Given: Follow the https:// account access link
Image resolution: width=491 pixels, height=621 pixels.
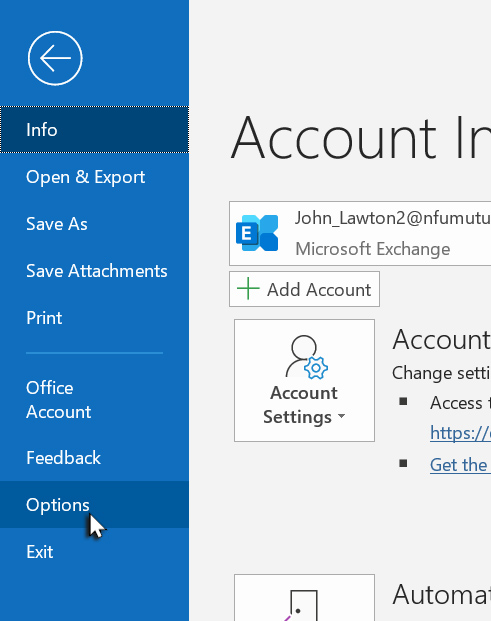Looking at the screenshot, I should 461,432.
